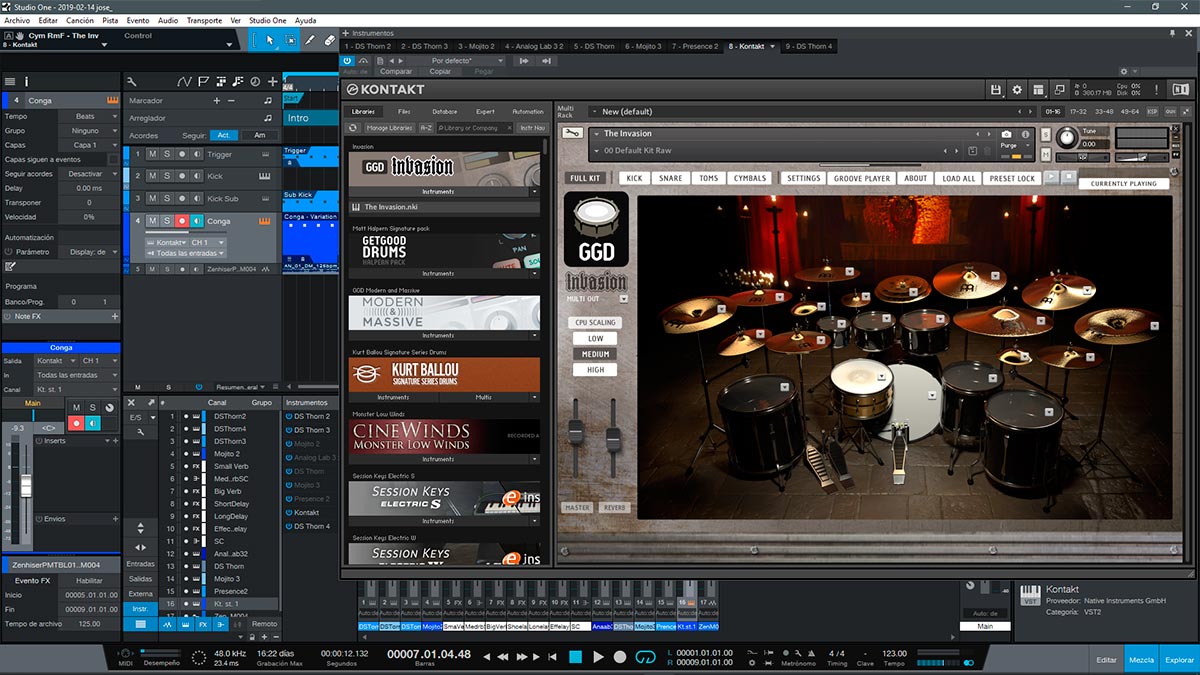Click Manage Libraries button
The height and width of the screenshot is (675, 1200).
[x=389, y=128]
